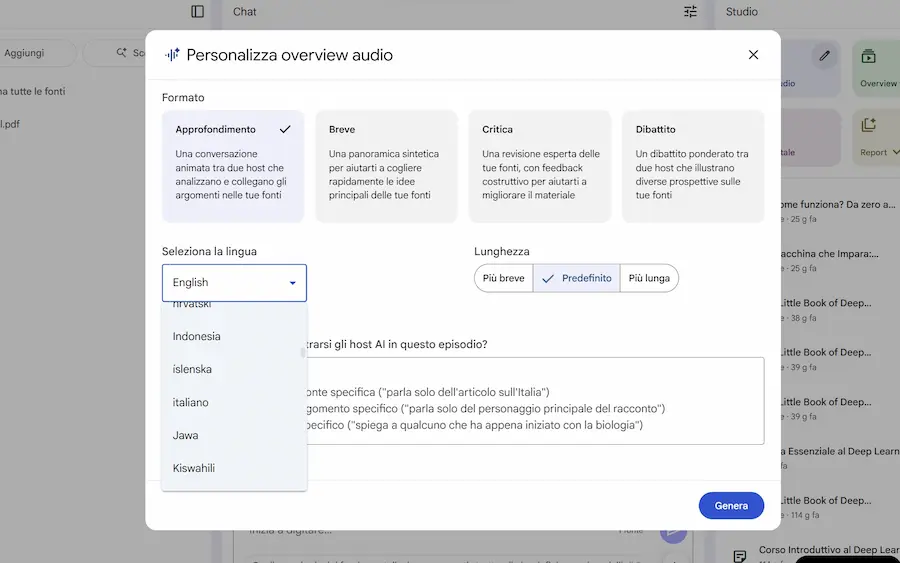This screenshot has width=900, height=563.
Task: Click the Report card icon
Action: point(868,125)
